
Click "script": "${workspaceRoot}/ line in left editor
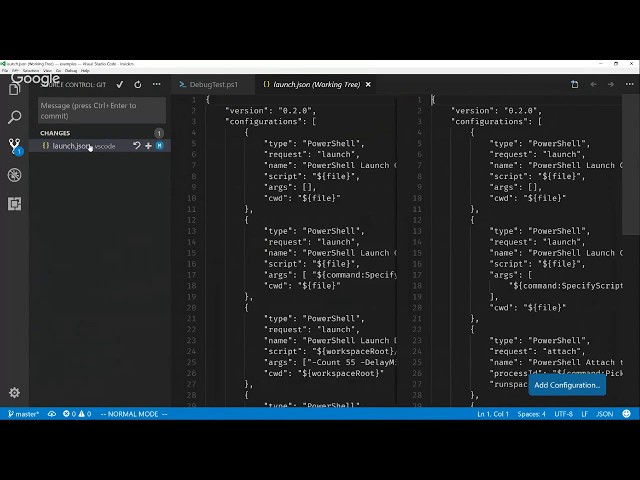point(330,351)
